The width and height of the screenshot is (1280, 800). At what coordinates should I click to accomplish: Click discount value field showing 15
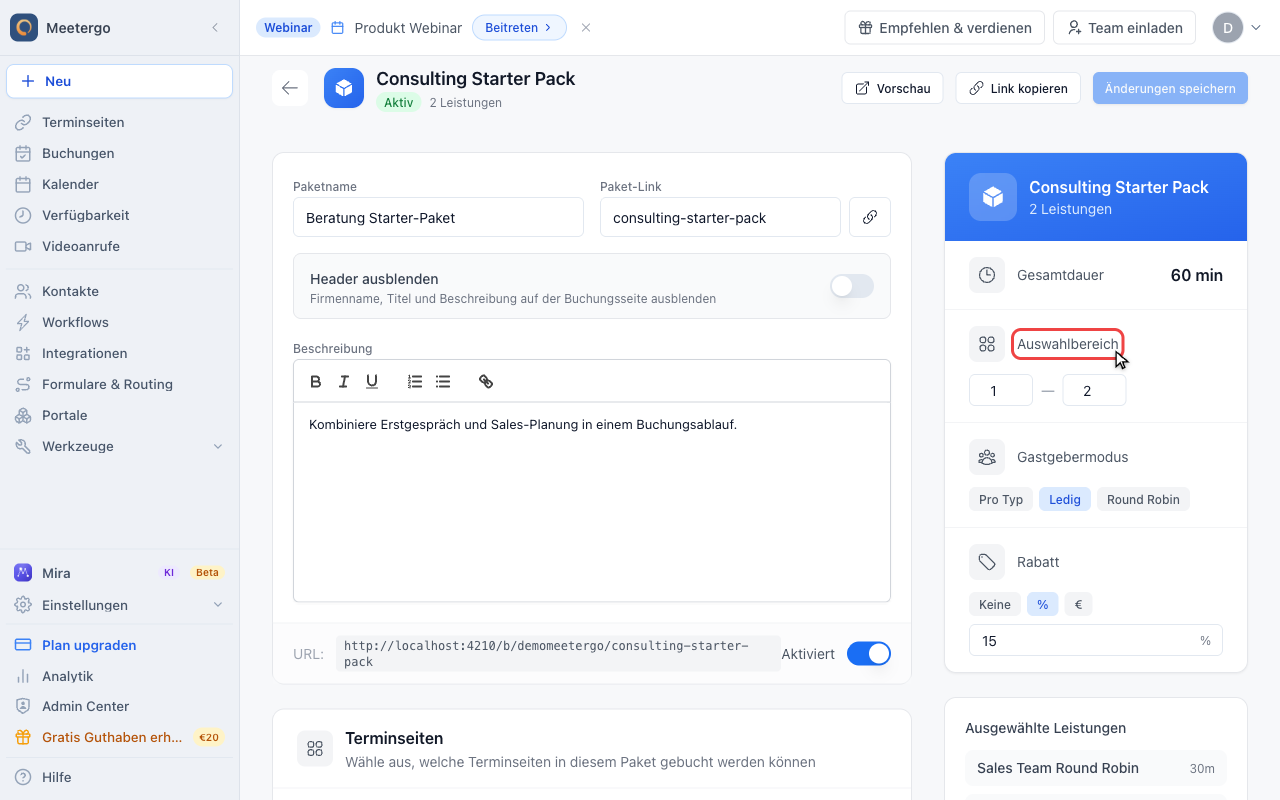tap(1096, 640)
